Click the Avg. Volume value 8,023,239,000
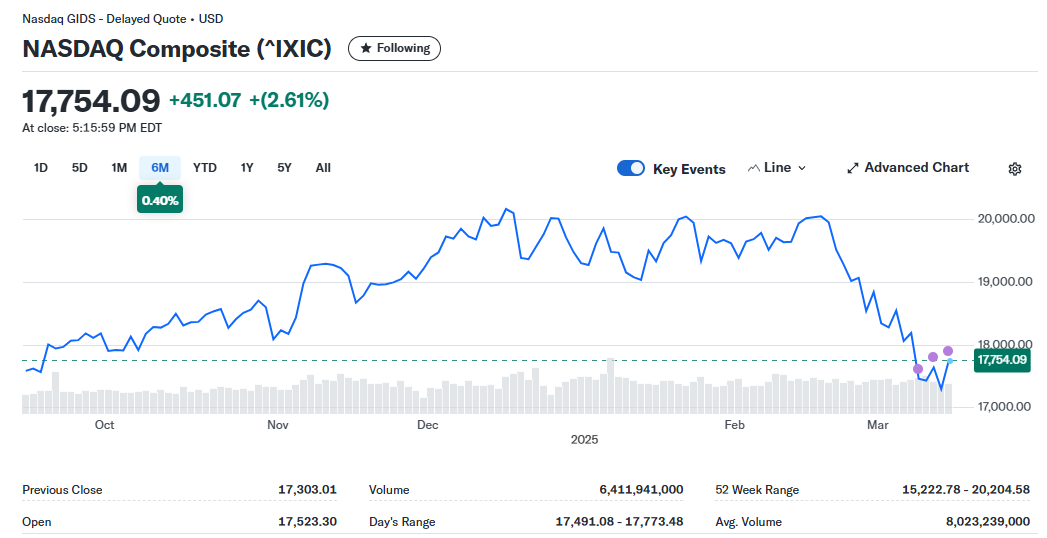 (988, 522)
